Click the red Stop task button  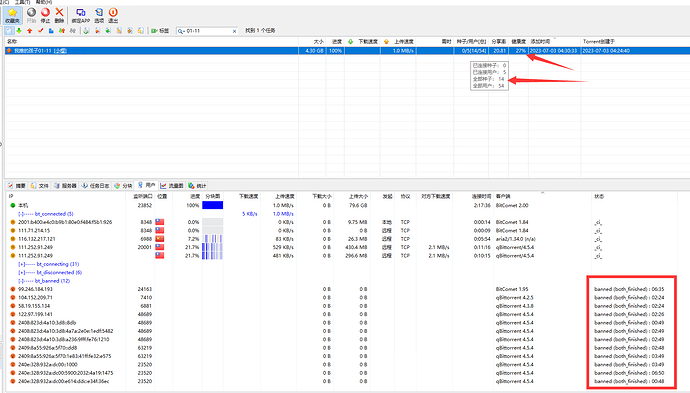click(x=45, y=15)
